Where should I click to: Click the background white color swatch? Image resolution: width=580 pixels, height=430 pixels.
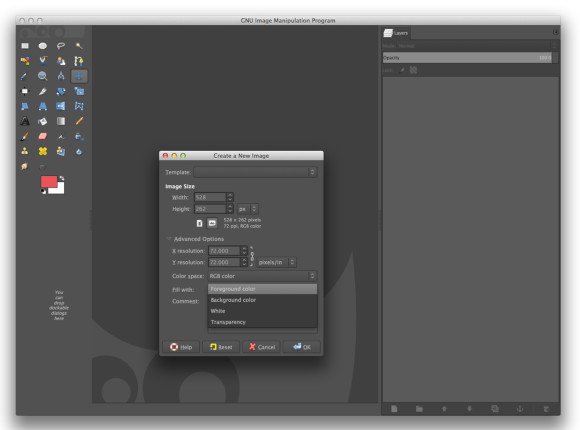tap(60, 189)
